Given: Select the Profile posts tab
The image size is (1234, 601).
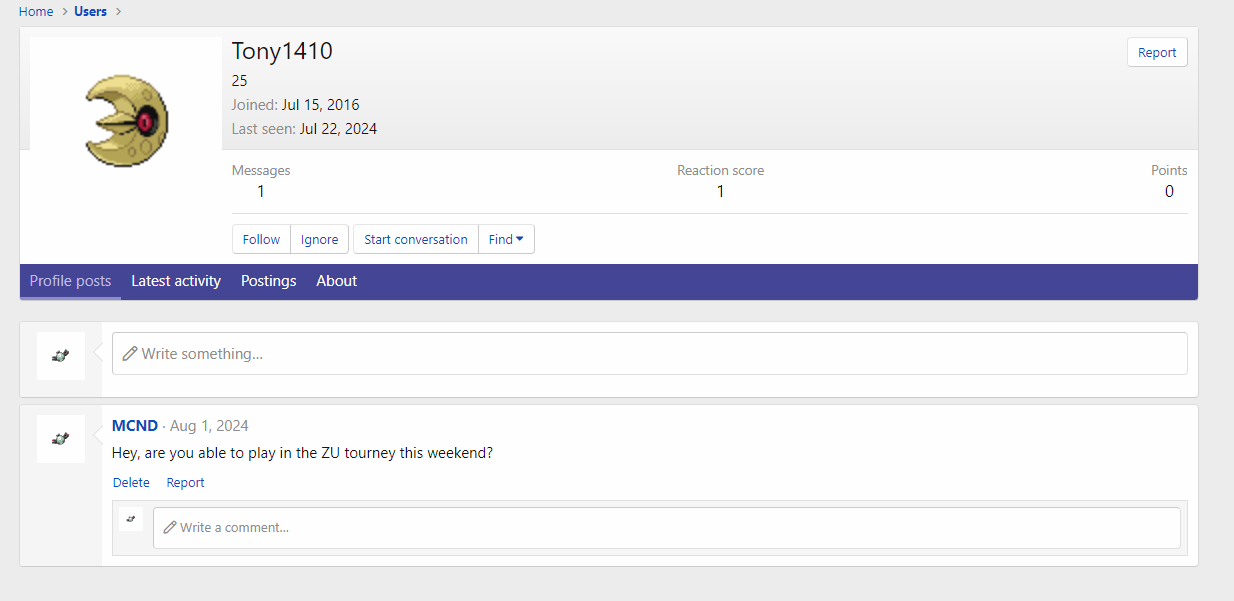Looking at the screenshot, I should (70, 281).
